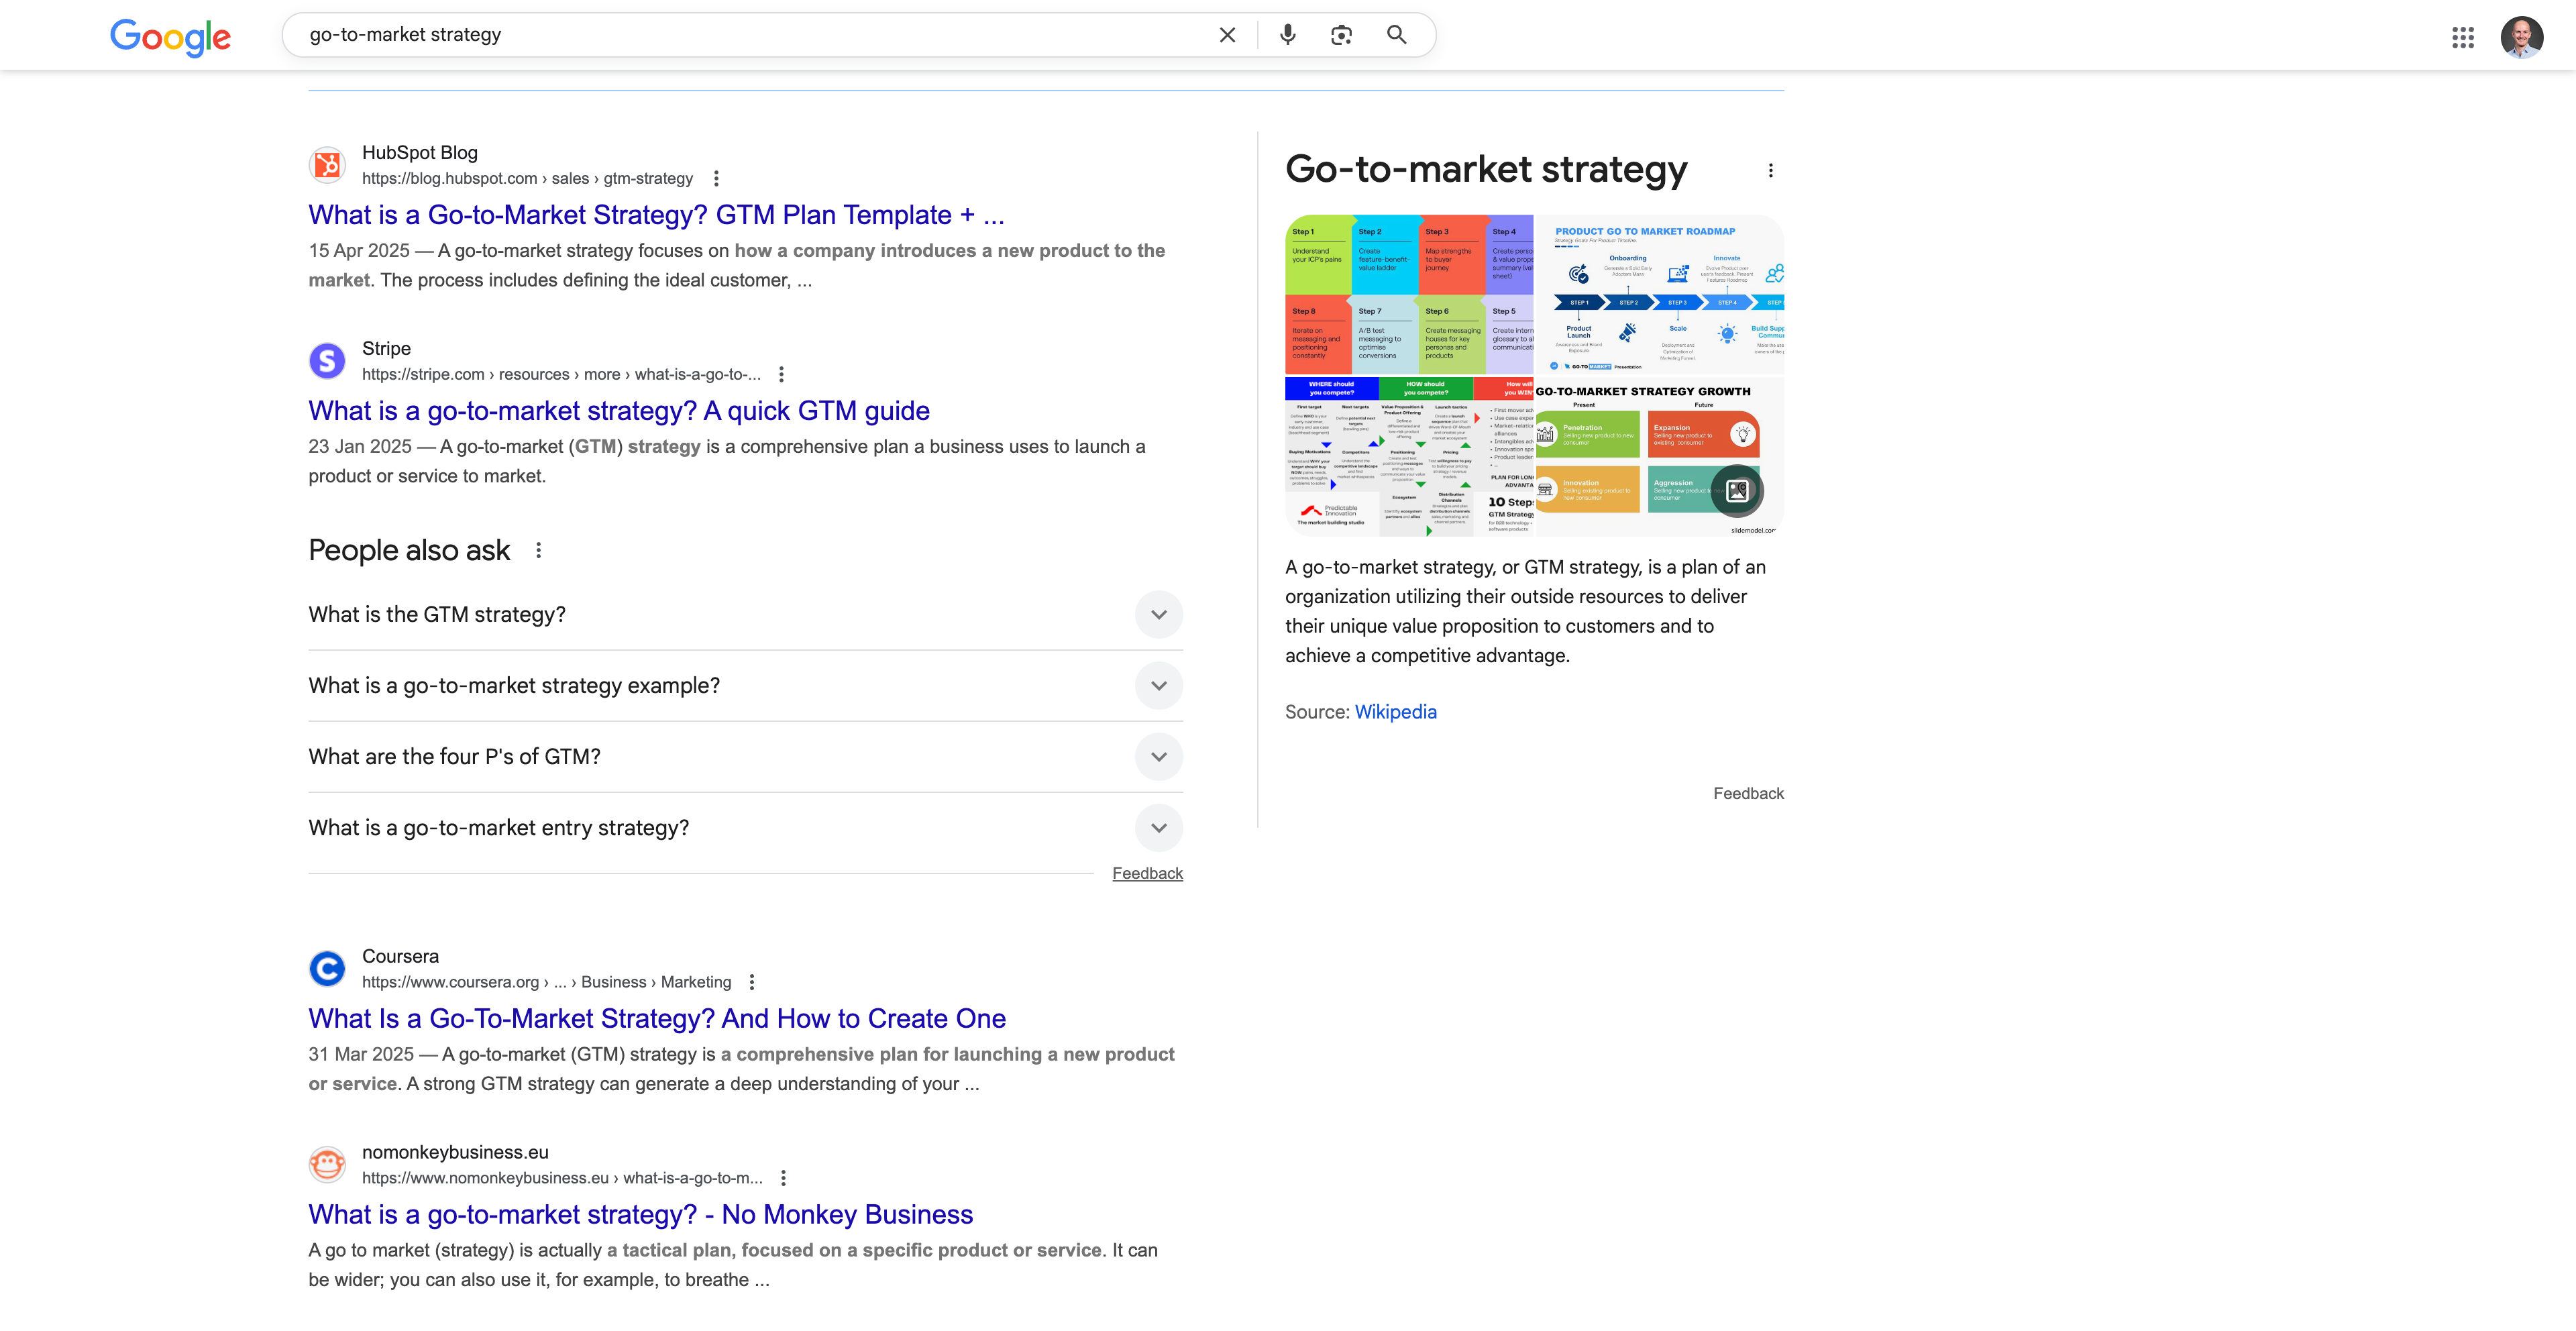Click Feedback under People also ask
This screenshot has height=1331, width=2576.
(x=1147, y=874)
